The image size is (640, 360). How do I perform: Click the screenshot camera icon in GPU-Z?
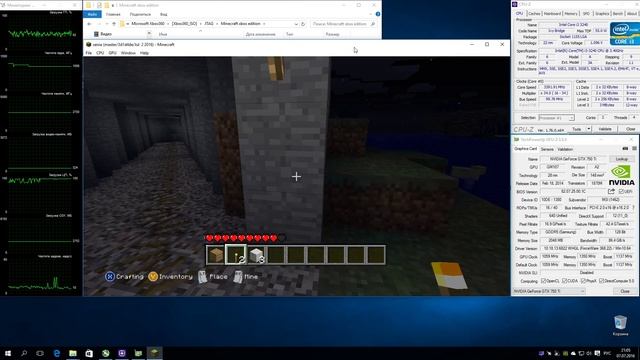tap(625, 149)
